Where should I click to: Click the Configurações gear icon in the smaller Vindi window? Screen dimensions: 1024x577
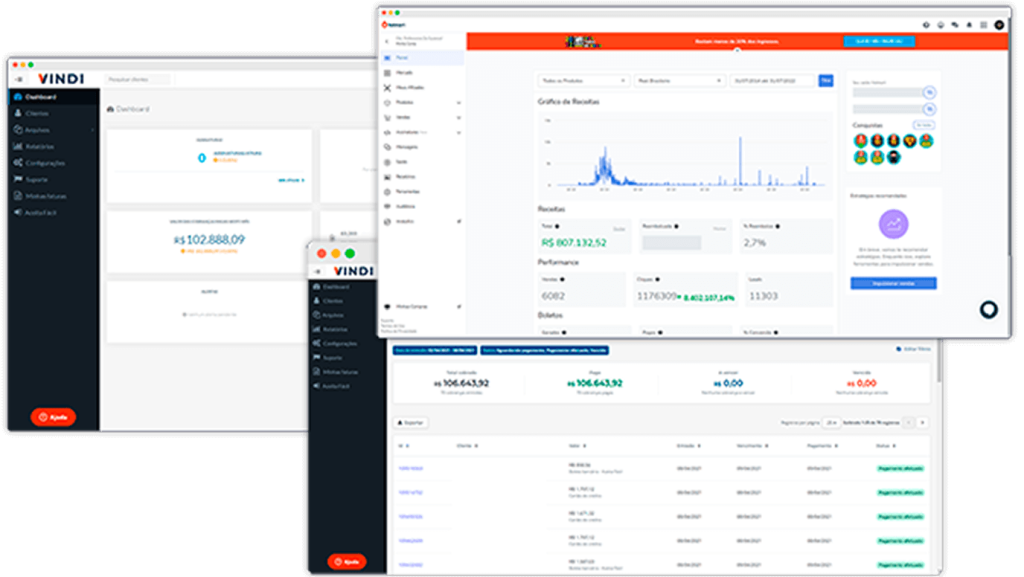[317, 343]
